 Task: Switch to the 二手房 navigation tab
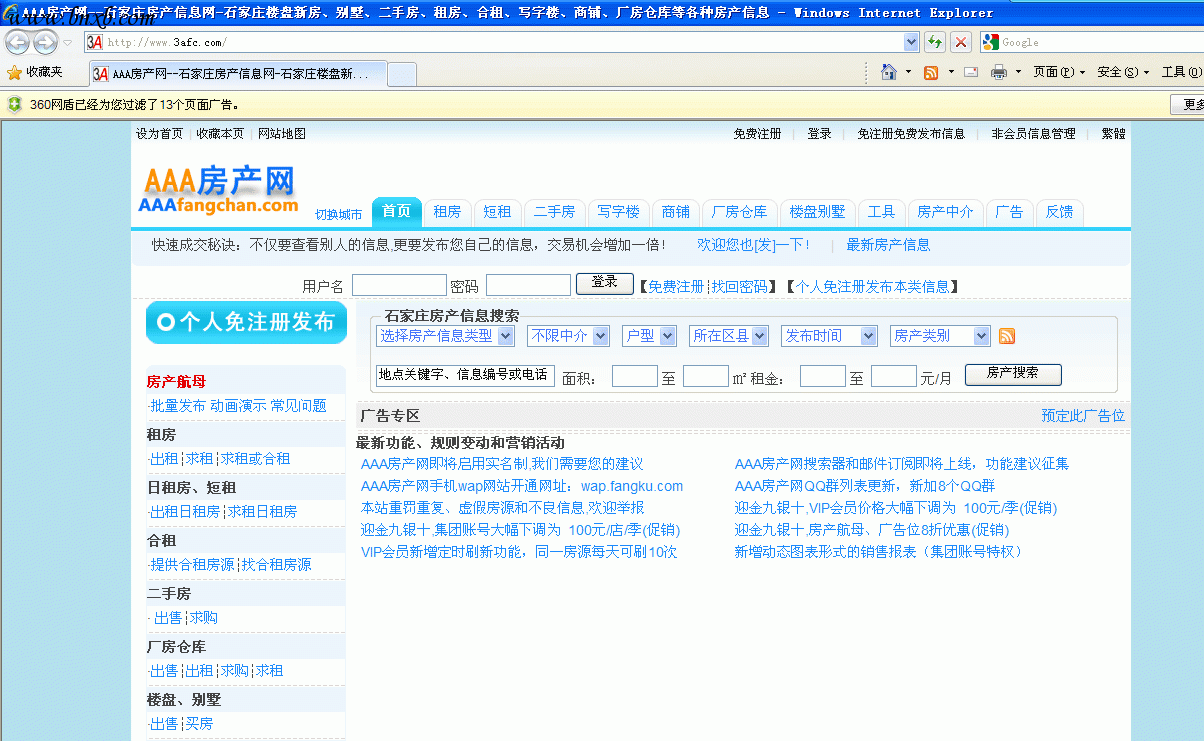(x=553, y=212)
